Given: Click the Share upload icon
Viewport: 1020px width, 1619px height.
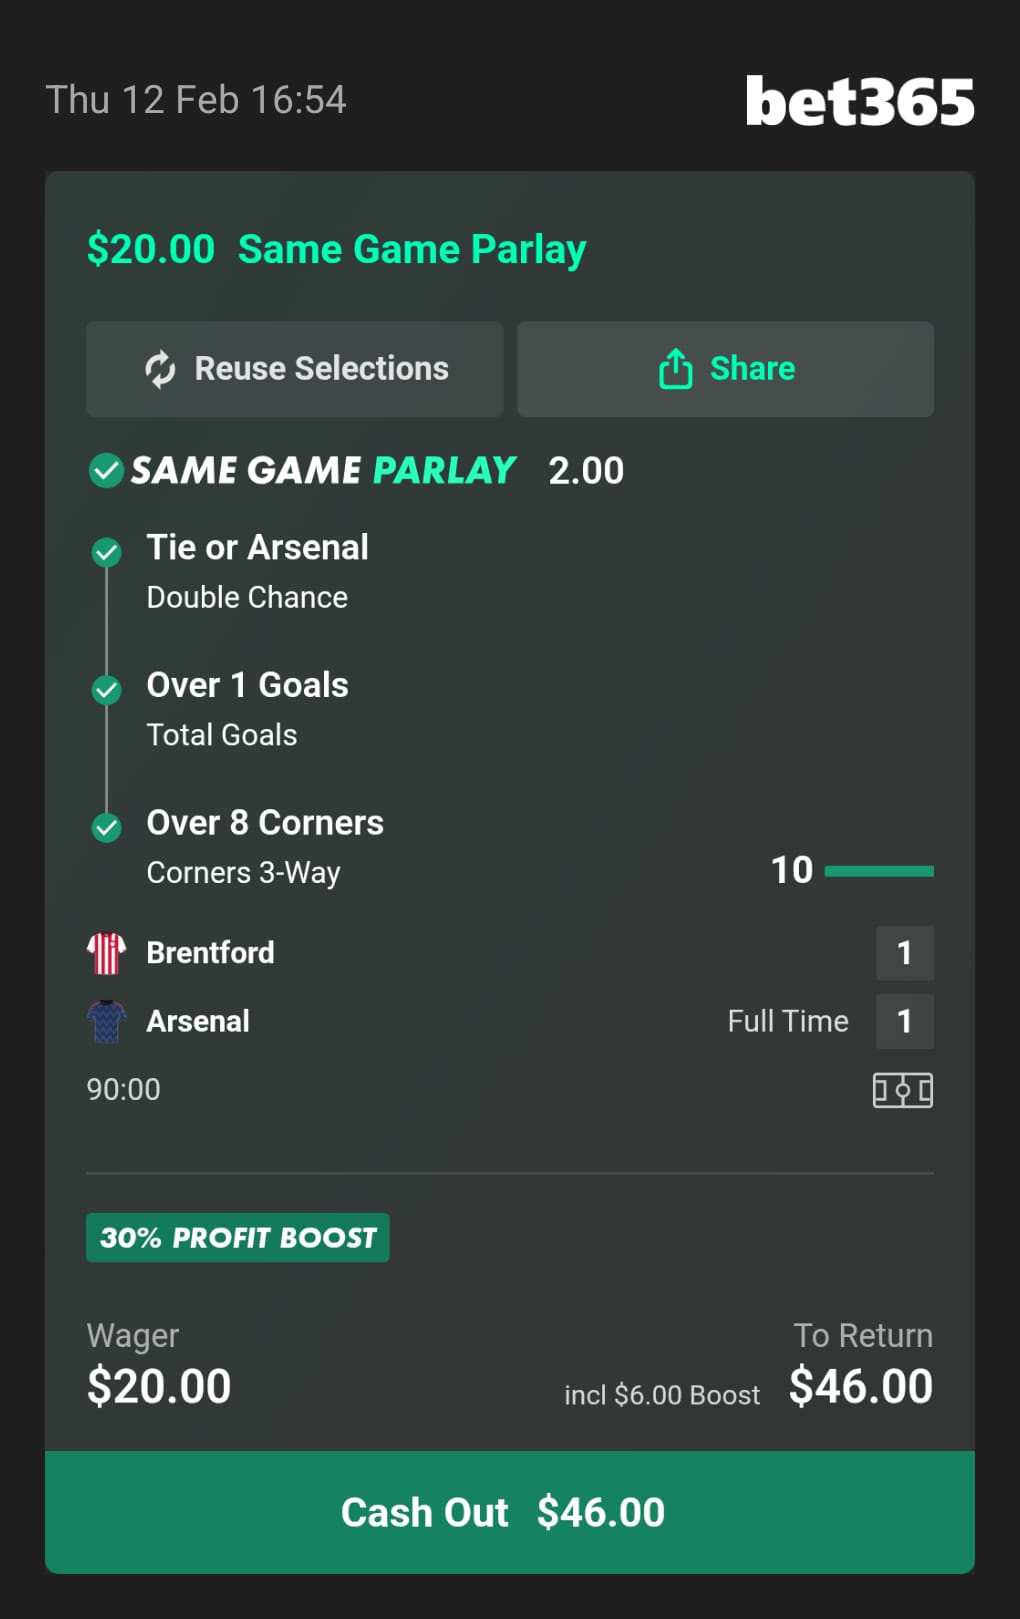Looking at the screenshot, I should (x=675, y=369).
